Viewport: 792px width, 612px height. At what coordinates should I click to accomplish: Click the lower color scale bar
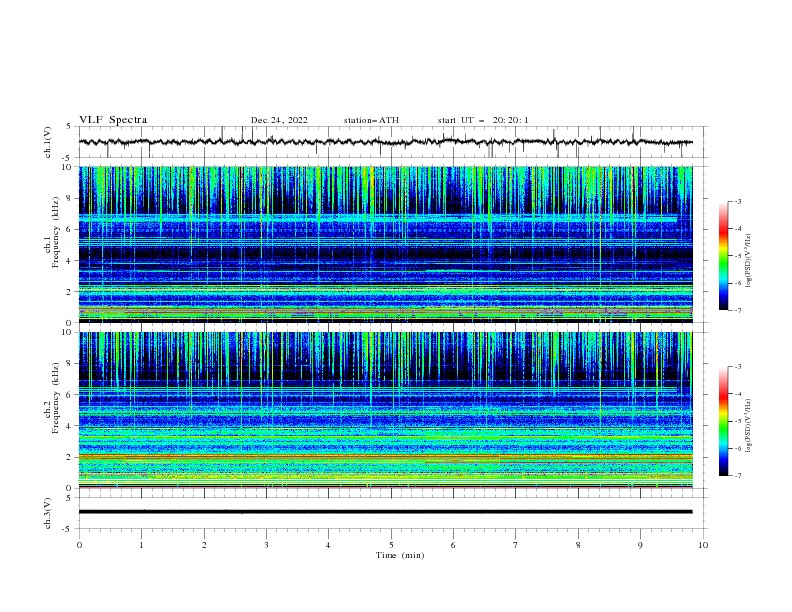click(723, 421)
